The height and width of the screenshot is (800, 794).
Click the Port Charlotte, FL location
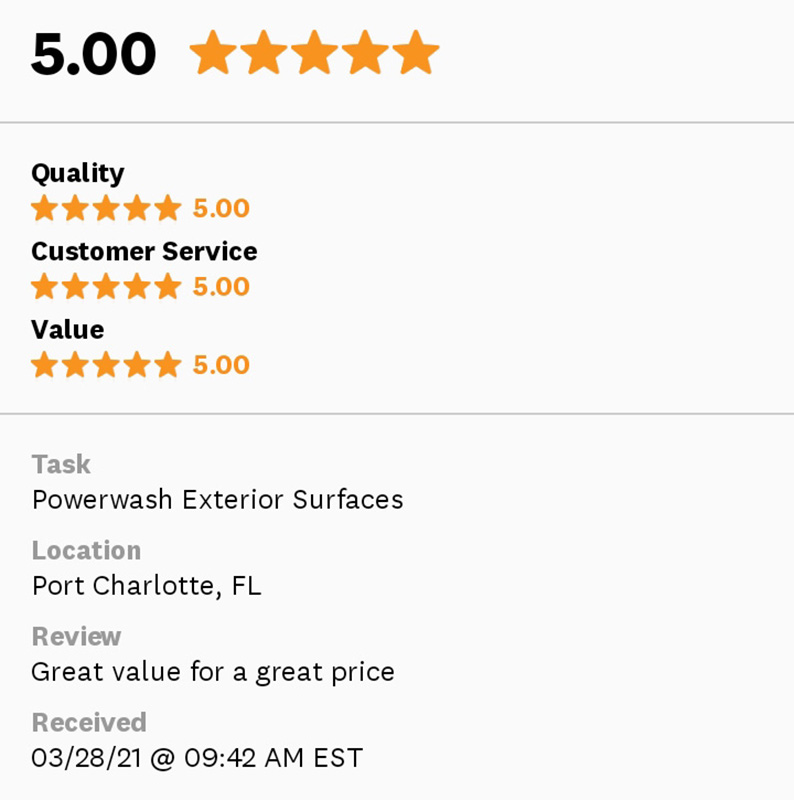click(x=146, y=585)
